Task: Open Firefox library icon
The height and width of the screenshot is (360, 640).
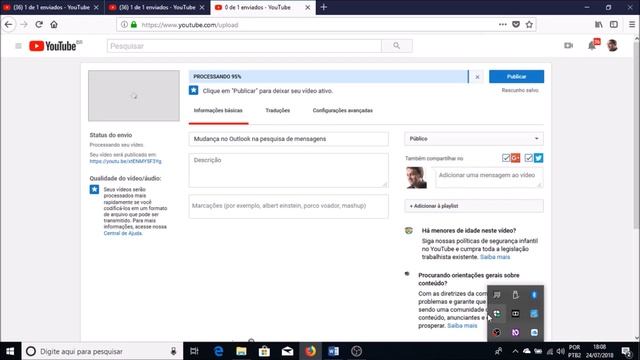Action: (599, 24)
